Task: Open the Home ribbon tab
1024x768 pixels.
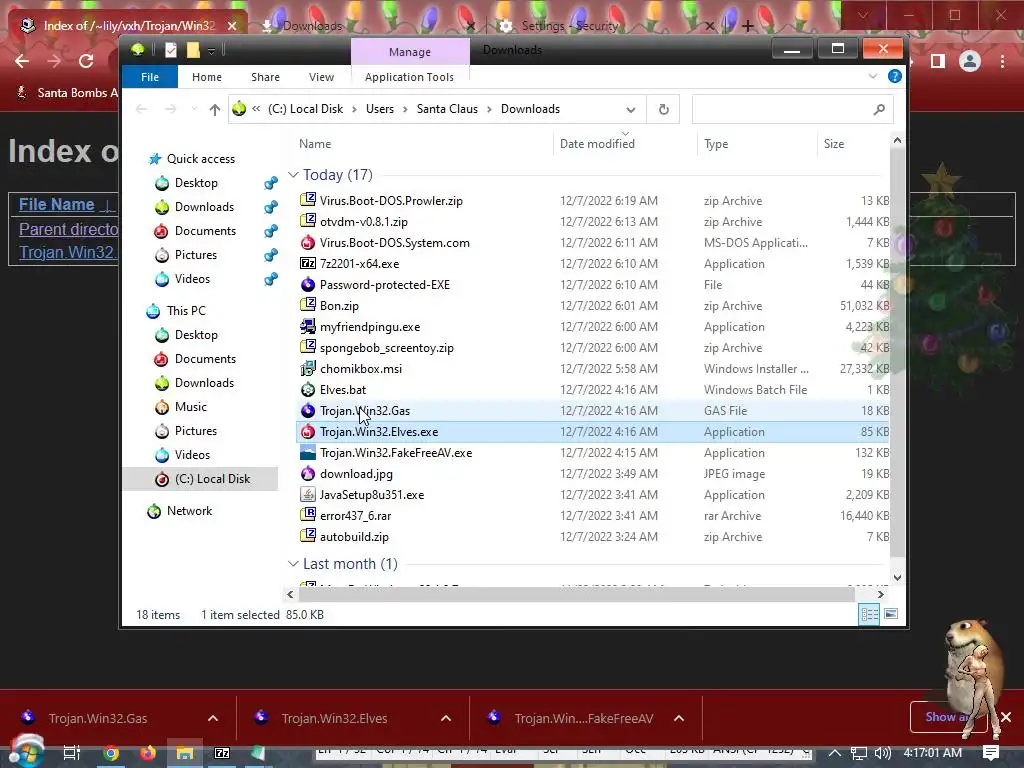Action: tap(206, 76)
